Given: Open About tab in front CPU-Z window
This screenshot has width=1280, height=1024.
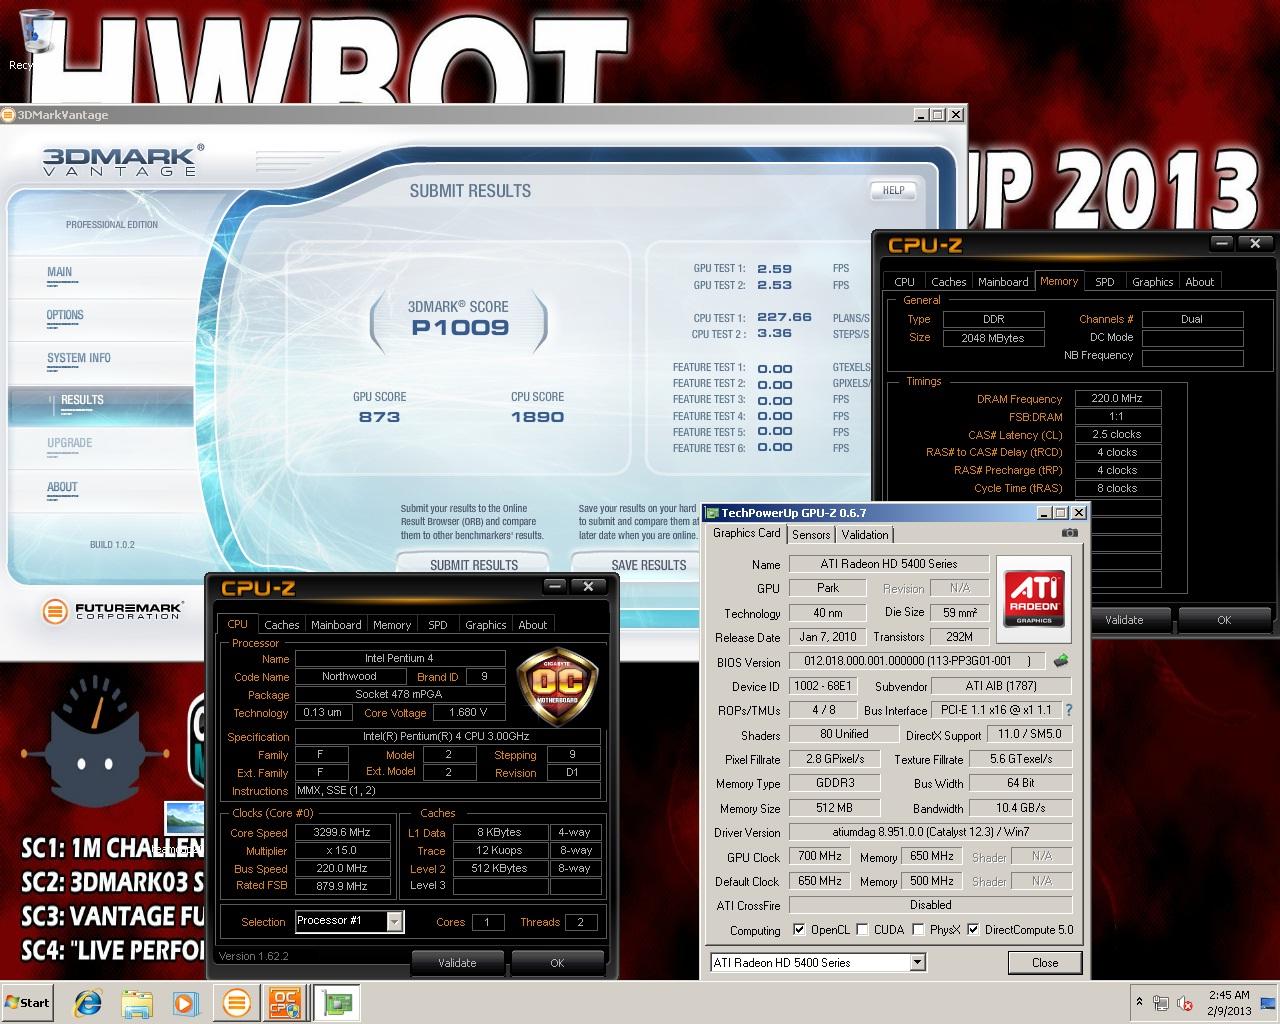Looking at the screenshot, I should tap(533, 625).
